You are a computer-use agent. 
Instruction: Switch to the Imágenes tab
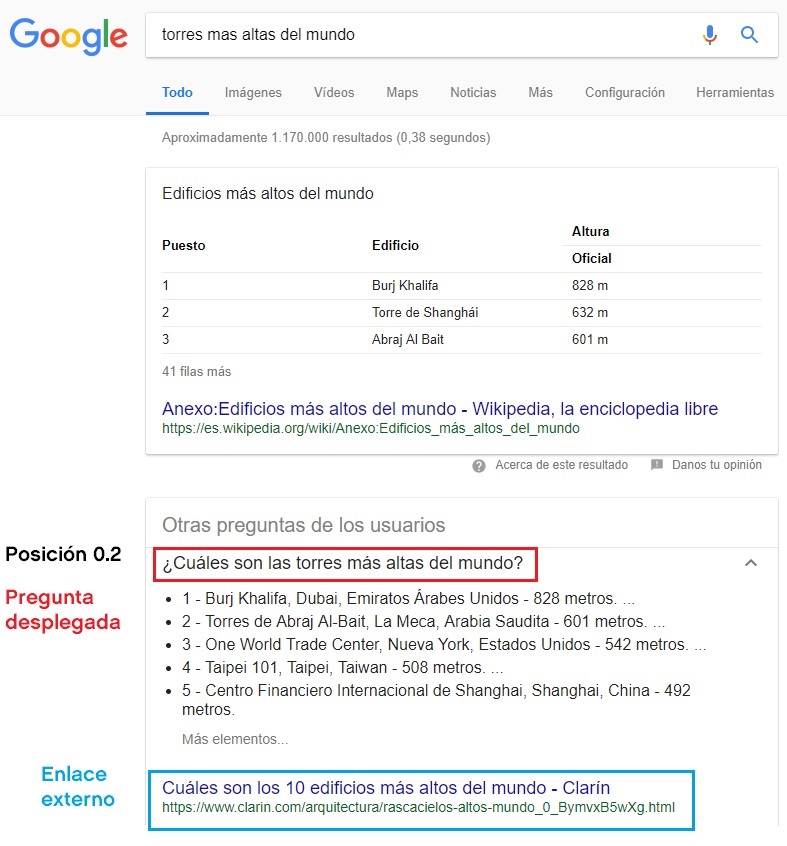[x=253, y=92]
